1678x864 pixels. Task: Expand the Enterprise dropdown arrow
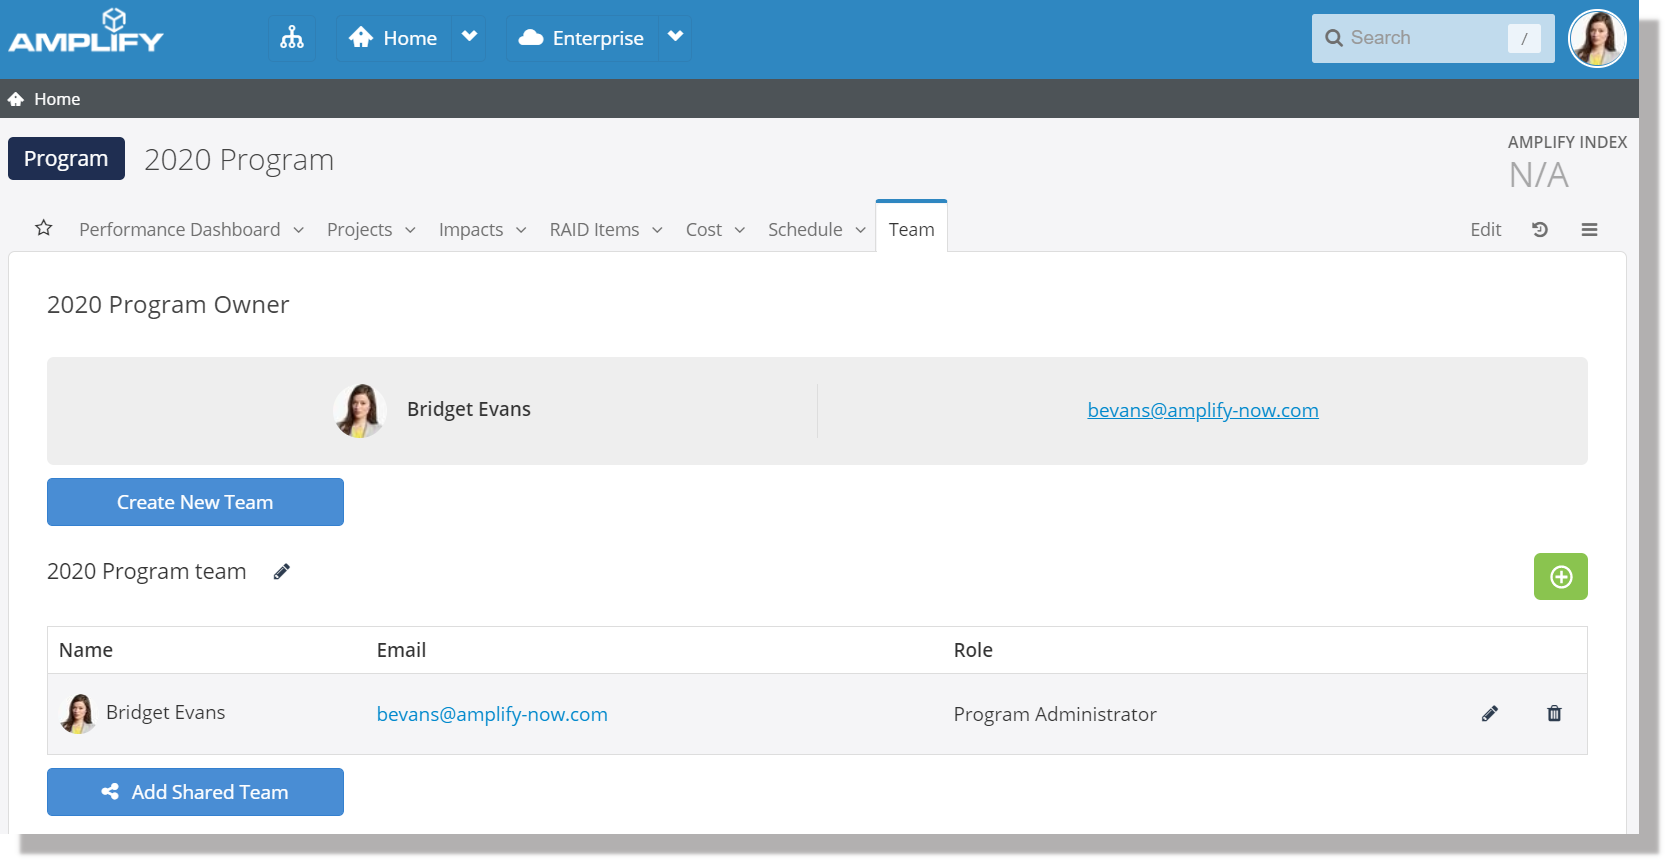(x=676, y=38)
